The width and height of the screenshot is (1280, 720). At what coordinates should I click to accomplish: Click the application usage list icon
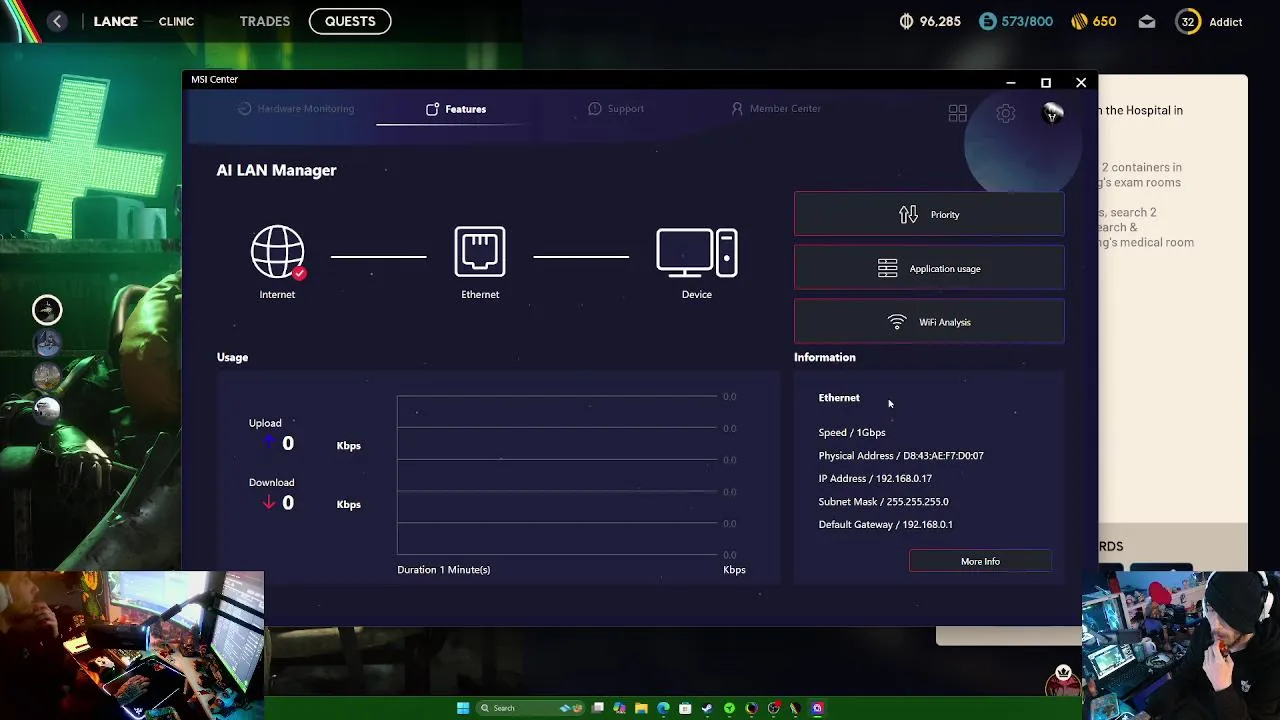pos(887,268)
